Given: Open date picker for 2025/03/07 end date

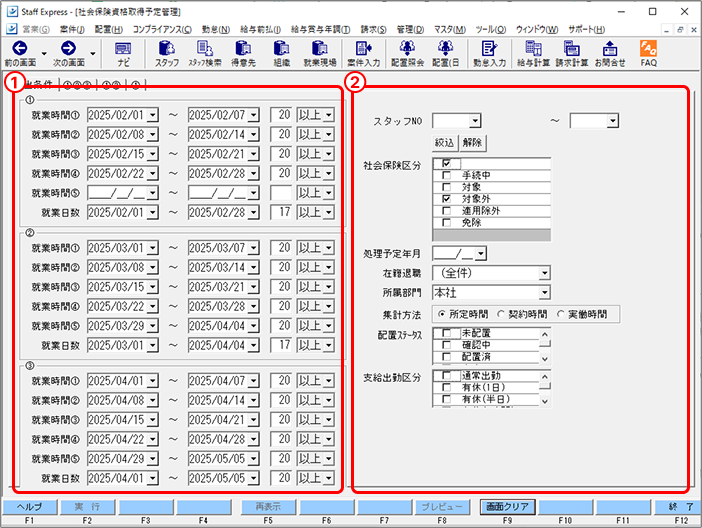Looking at the screenshot, I should tap(254, 248).
